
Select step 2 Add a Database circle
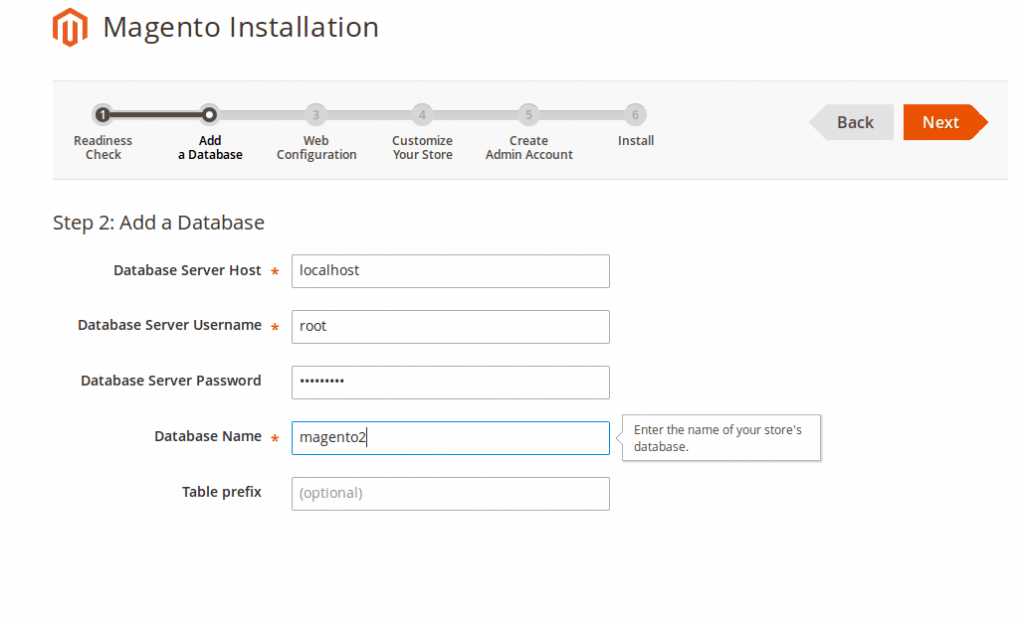click(209, 115)
